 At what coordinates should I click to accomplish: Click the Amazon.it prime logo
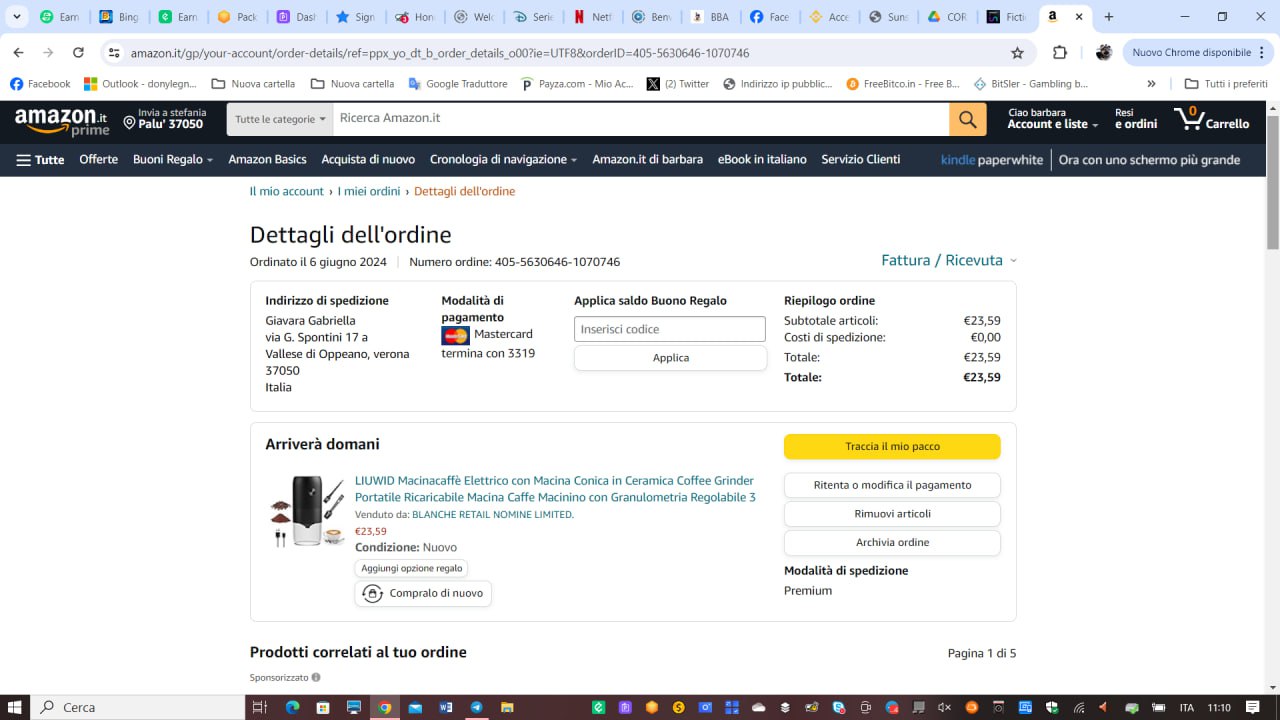point(61,121)
